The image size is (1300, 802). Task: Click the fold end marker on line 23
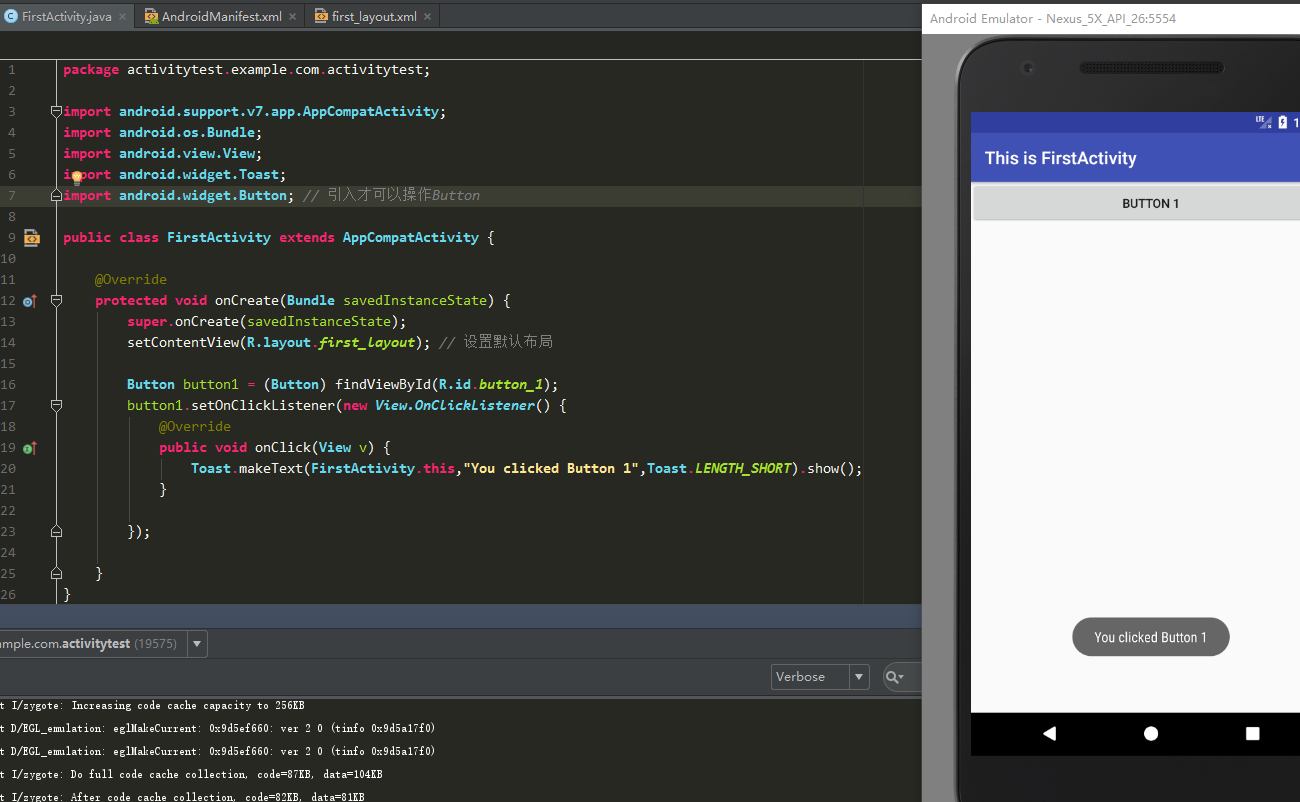point(56,532)
